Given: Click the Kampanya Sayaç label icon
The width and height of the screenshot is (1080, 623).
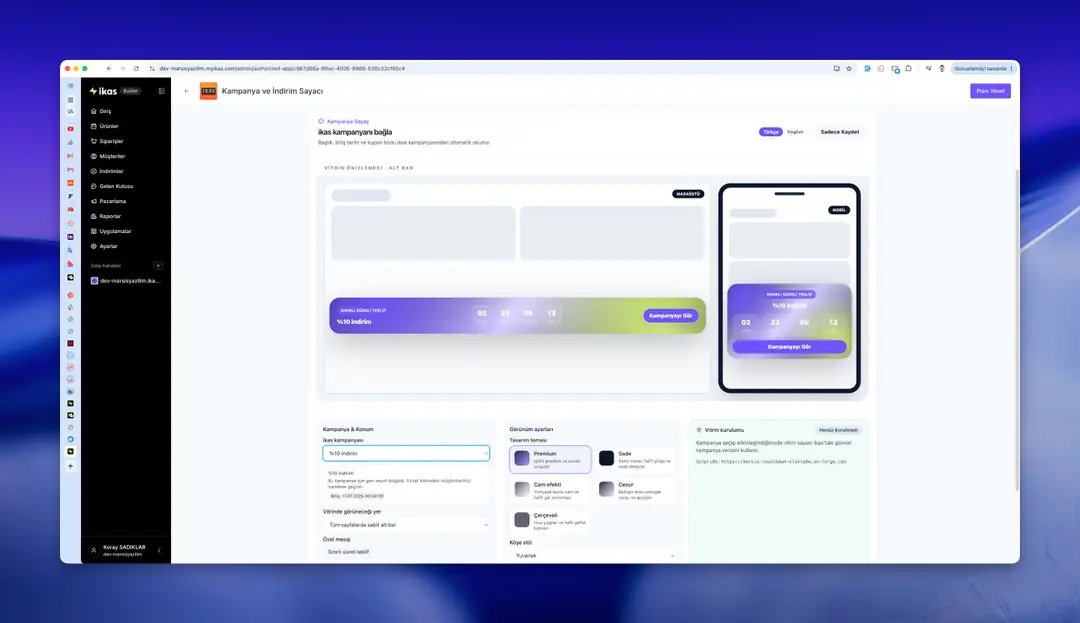Looking at the screenshot, I should tap(321, 121).
